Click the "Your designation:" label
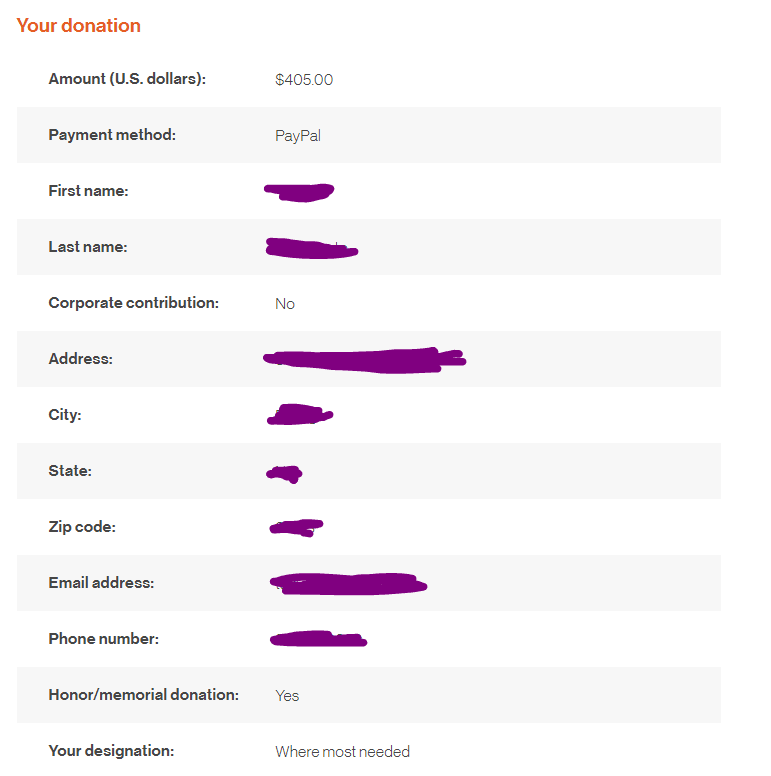The height and width of the screenshot is (776, 771). pyautogui.click(x=111, y=751)
